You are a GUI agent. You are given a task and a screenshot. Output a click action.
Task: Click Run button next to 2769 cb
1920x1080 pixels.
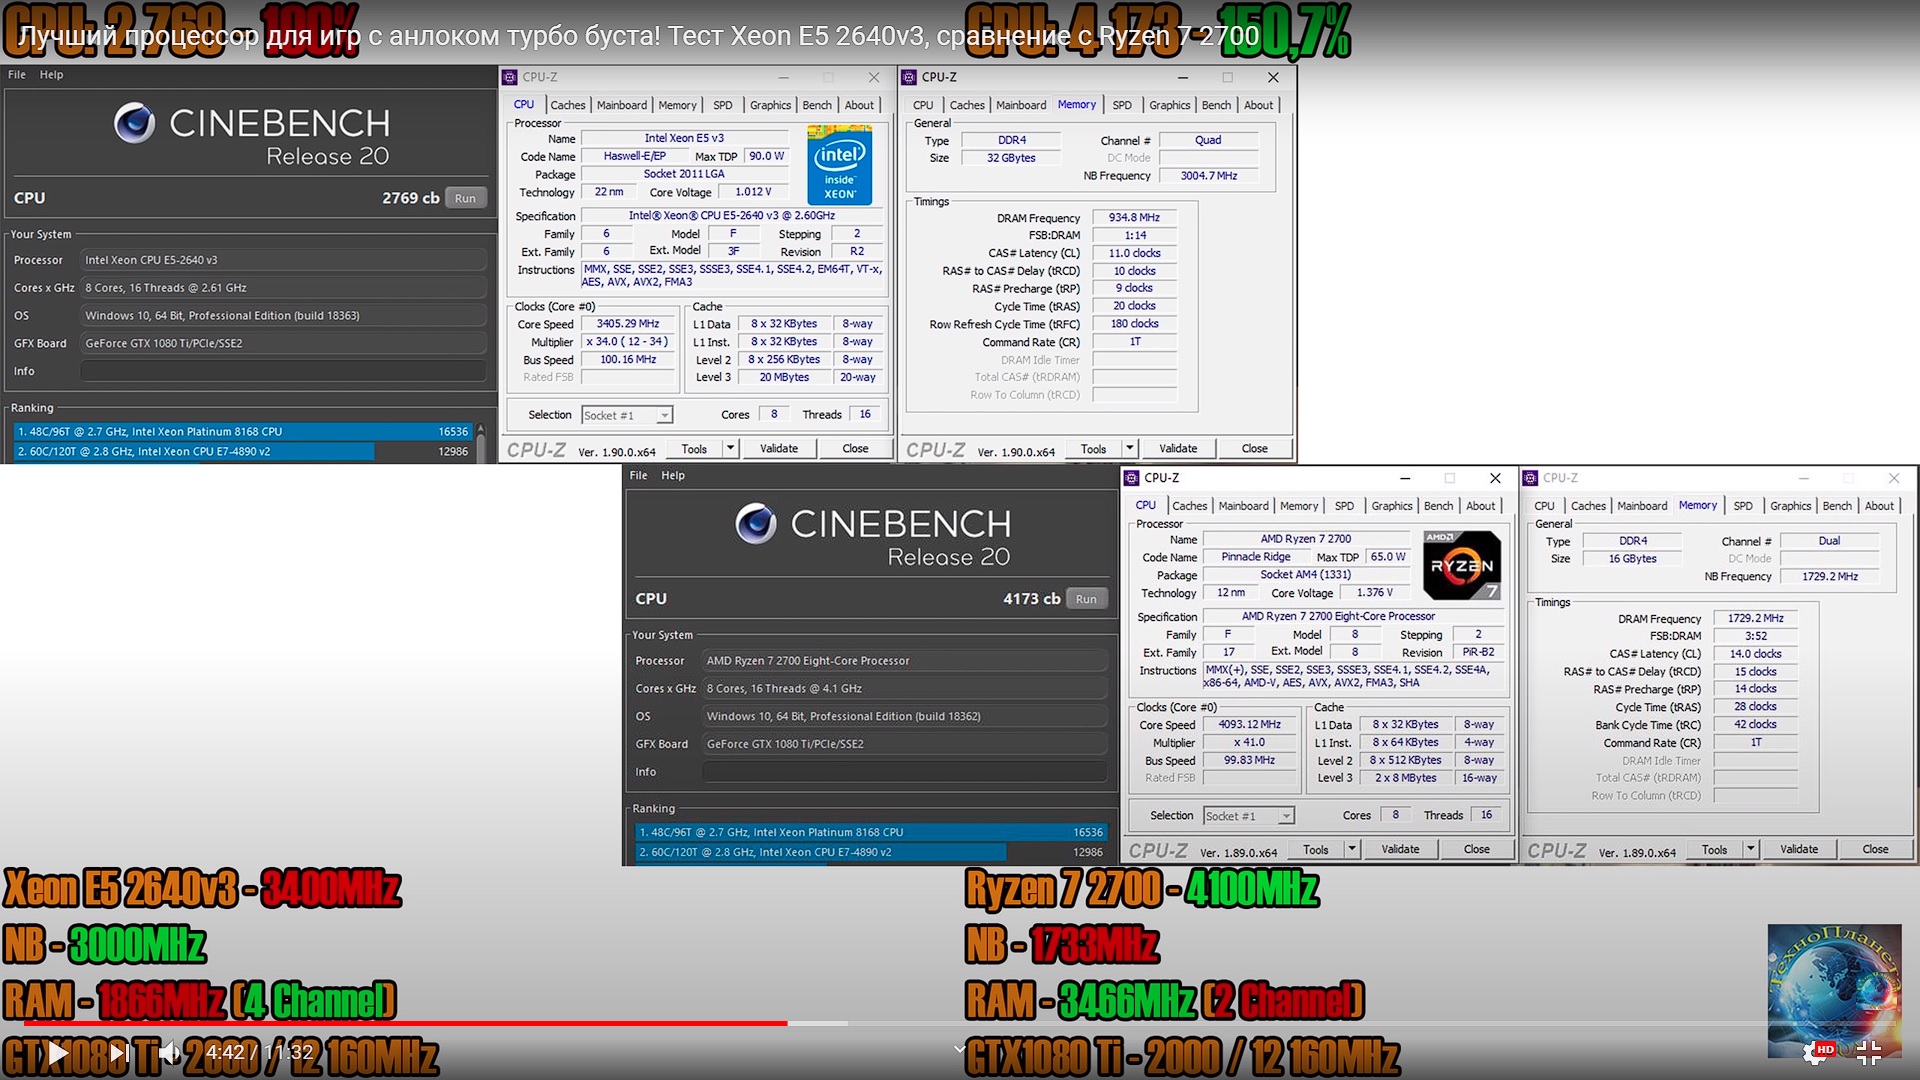tap(465, 198)
